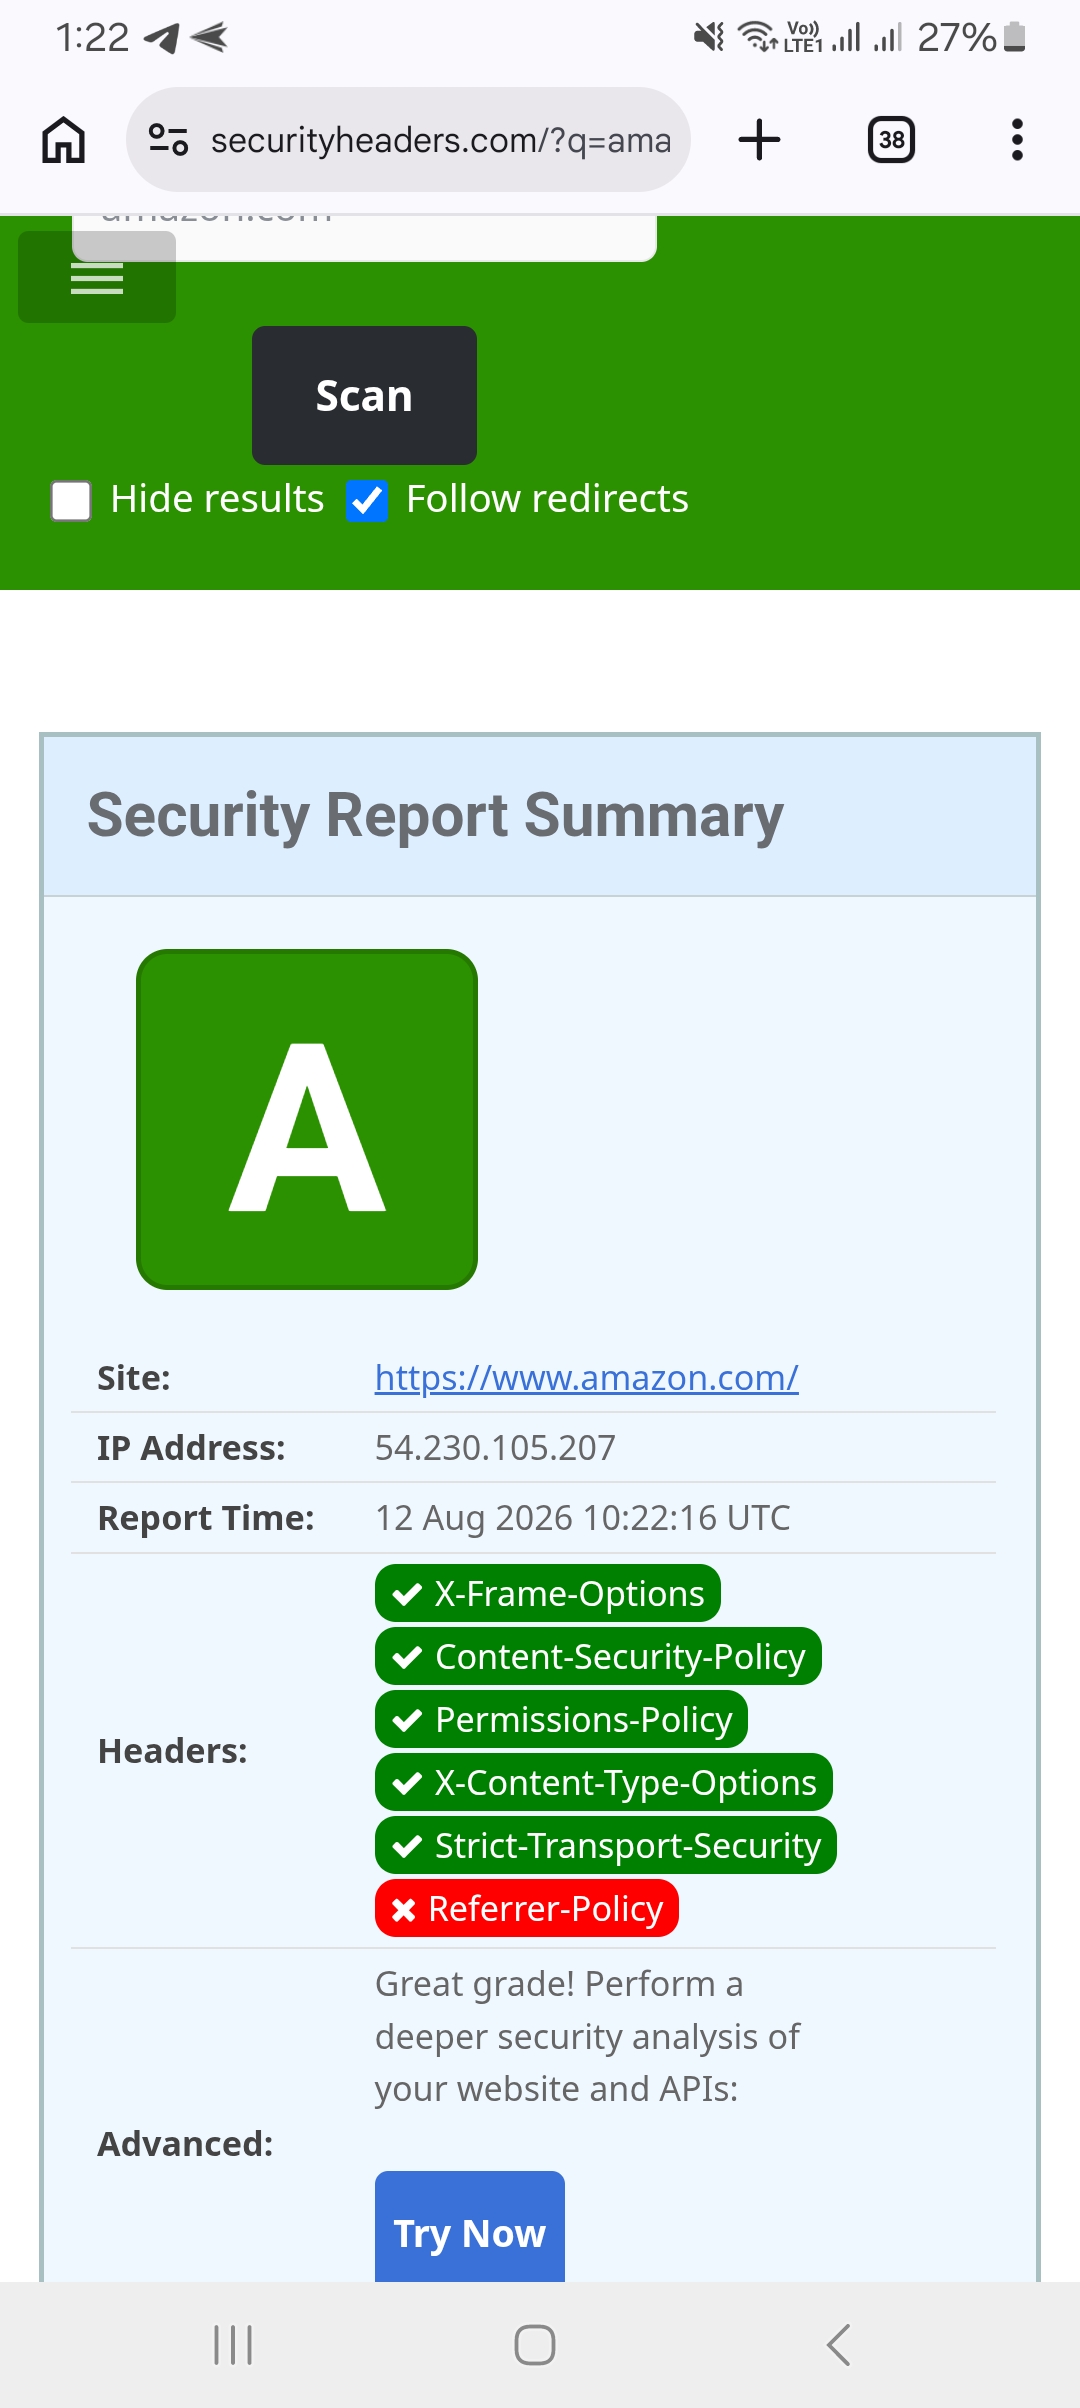Open the https://www.amazon.com/ link
The width and height of the screenshot is (1080, 2408).
[586, 1378]
